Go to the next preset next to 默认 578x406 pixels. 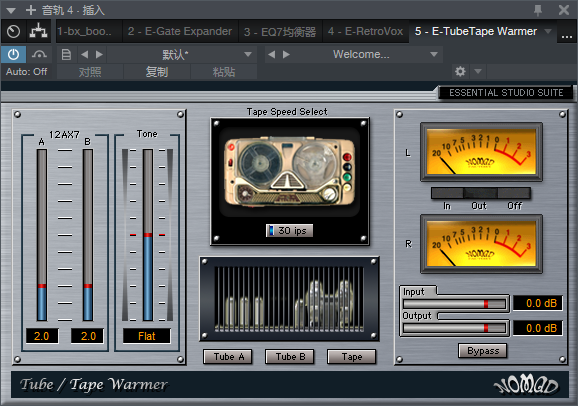[x=99, y=55]
